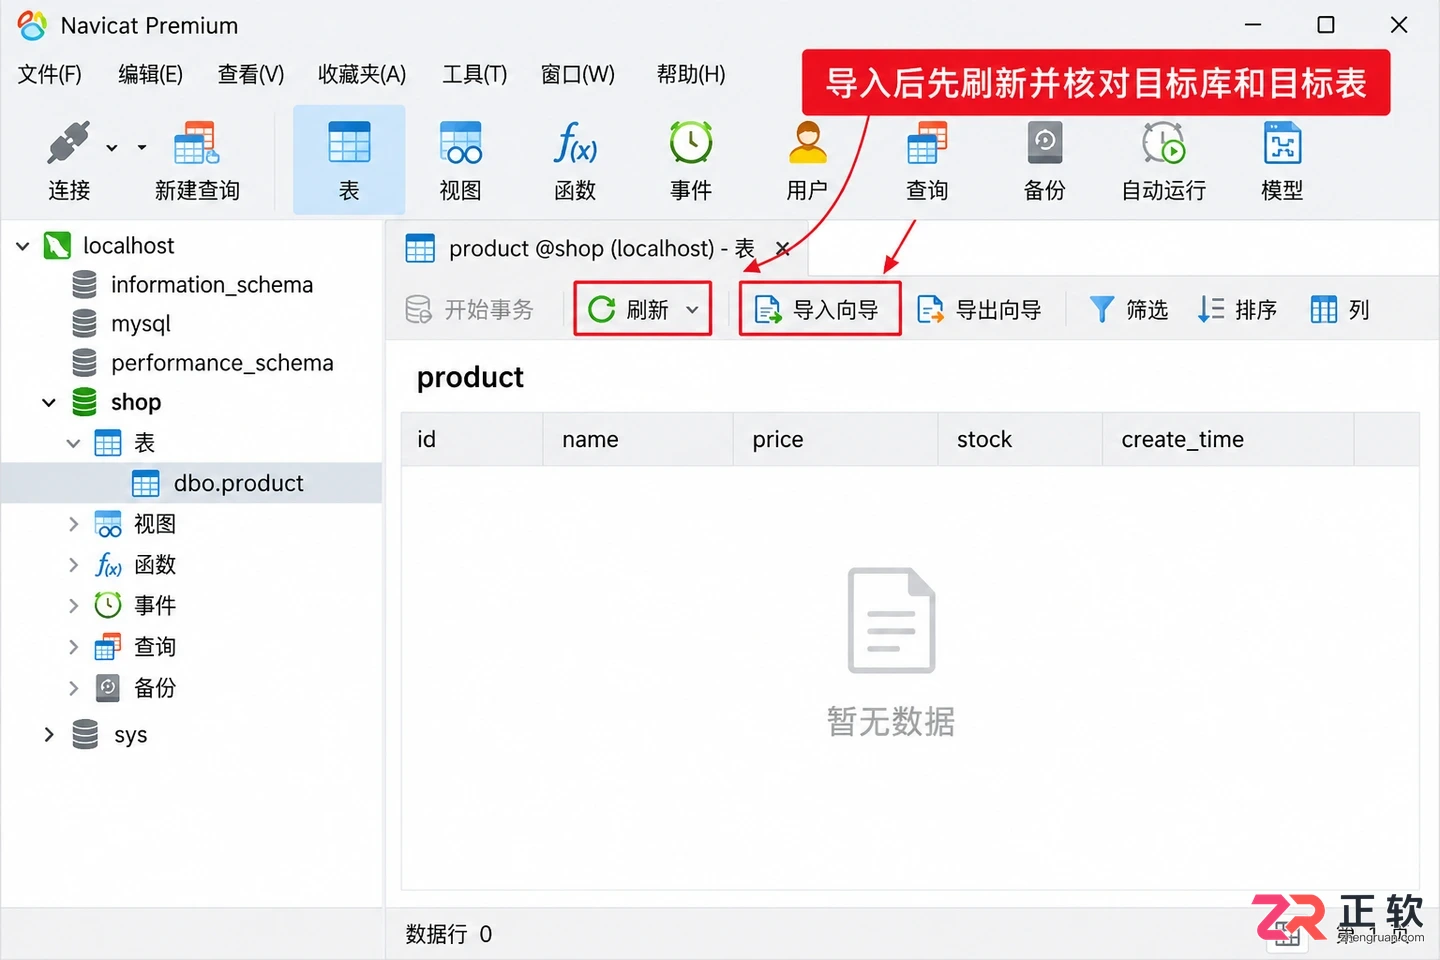Viewport: 1440px width, 960px height.
Task: Click the 导出向导 (Export Wizard) button
Action: (979, 310)
